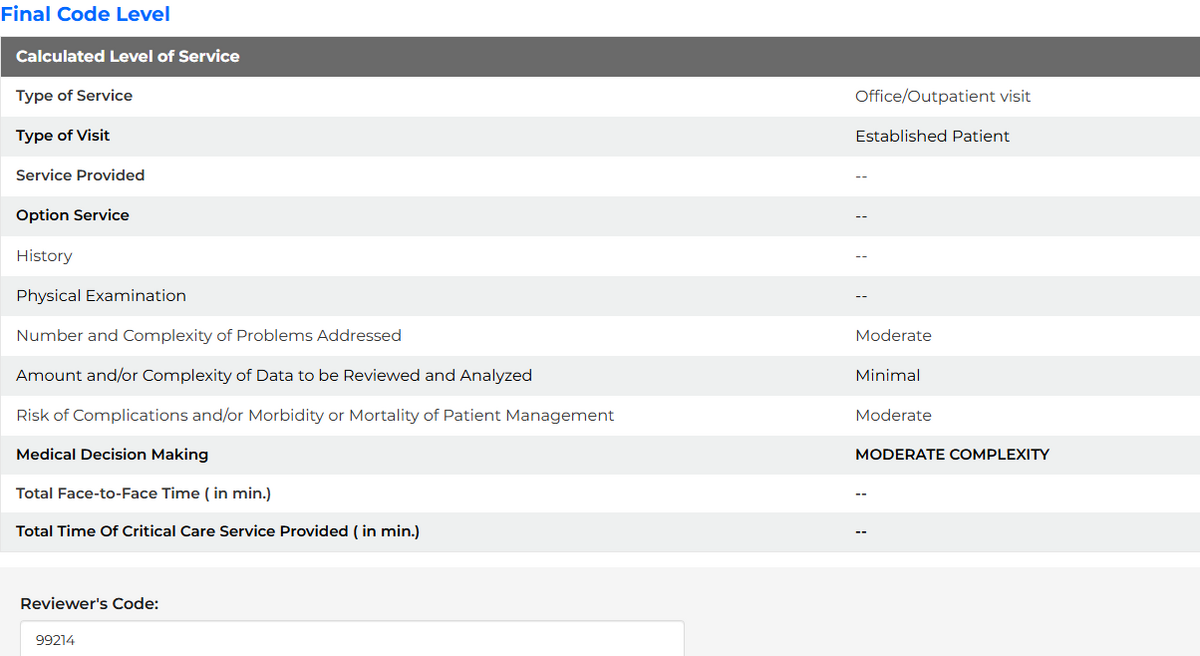Image resolution: width=1200 pixels, height=656 pixels.
Task: Click the Reviewer's Code label
Action: tap(90, 603)
